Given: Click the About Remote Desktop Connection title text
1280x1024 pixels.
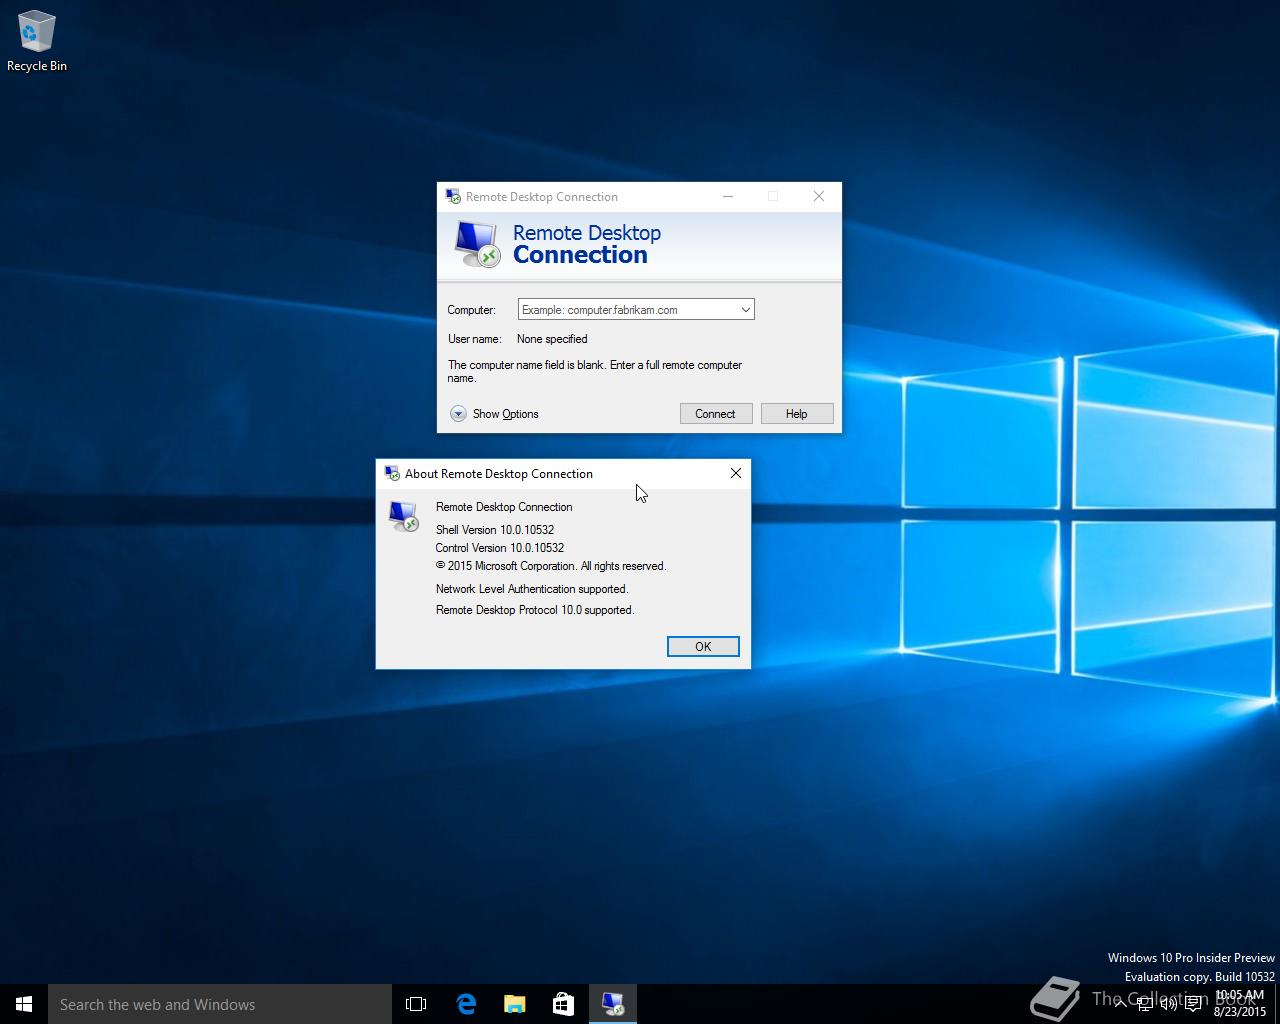Looking at the screenshot, I should (499, 474).
